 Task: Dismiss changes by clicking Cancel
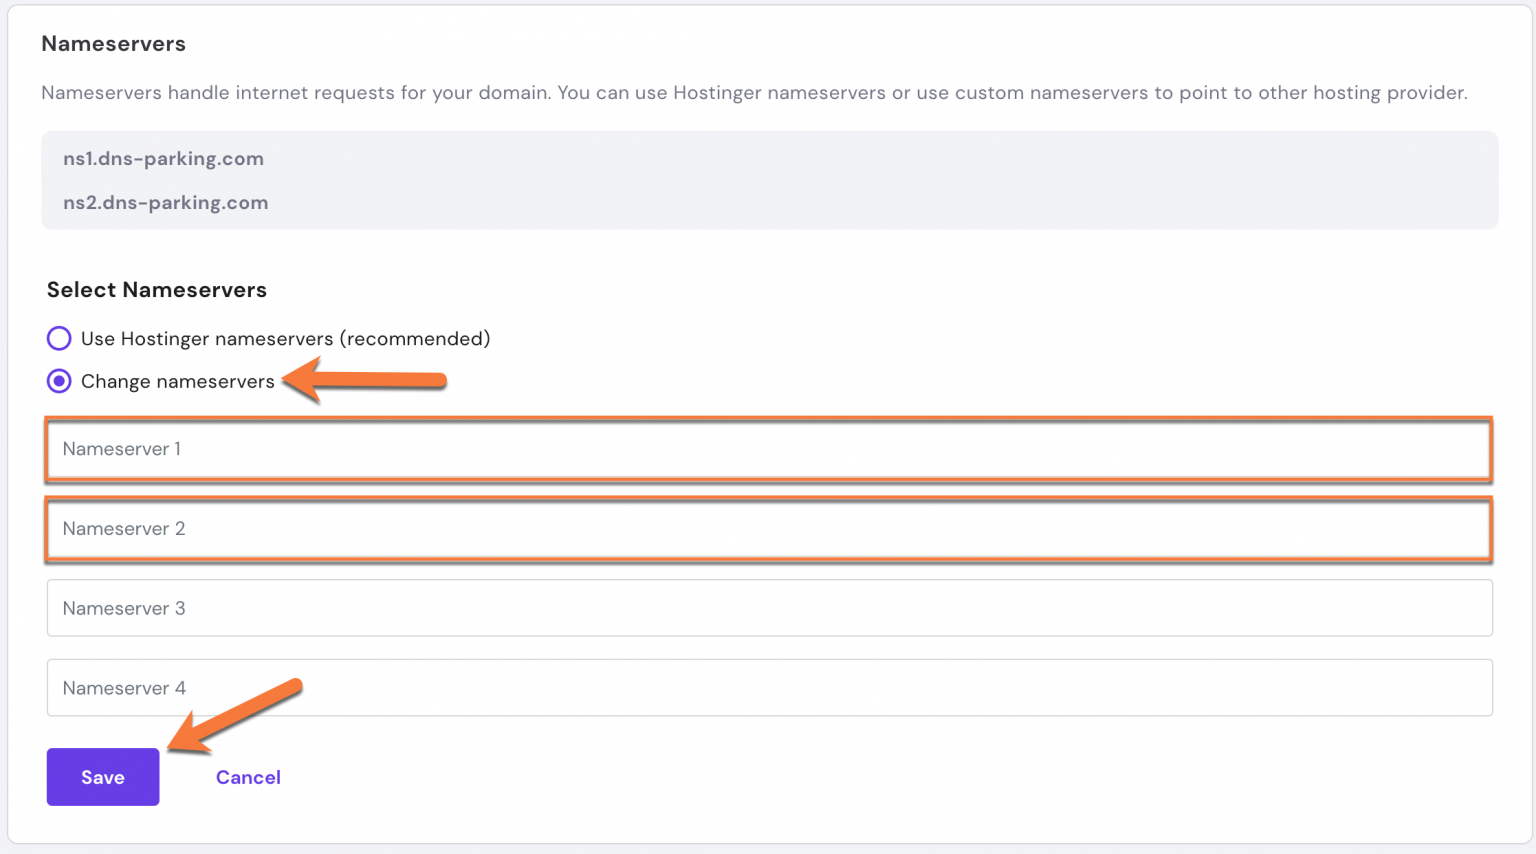[247, 777]
